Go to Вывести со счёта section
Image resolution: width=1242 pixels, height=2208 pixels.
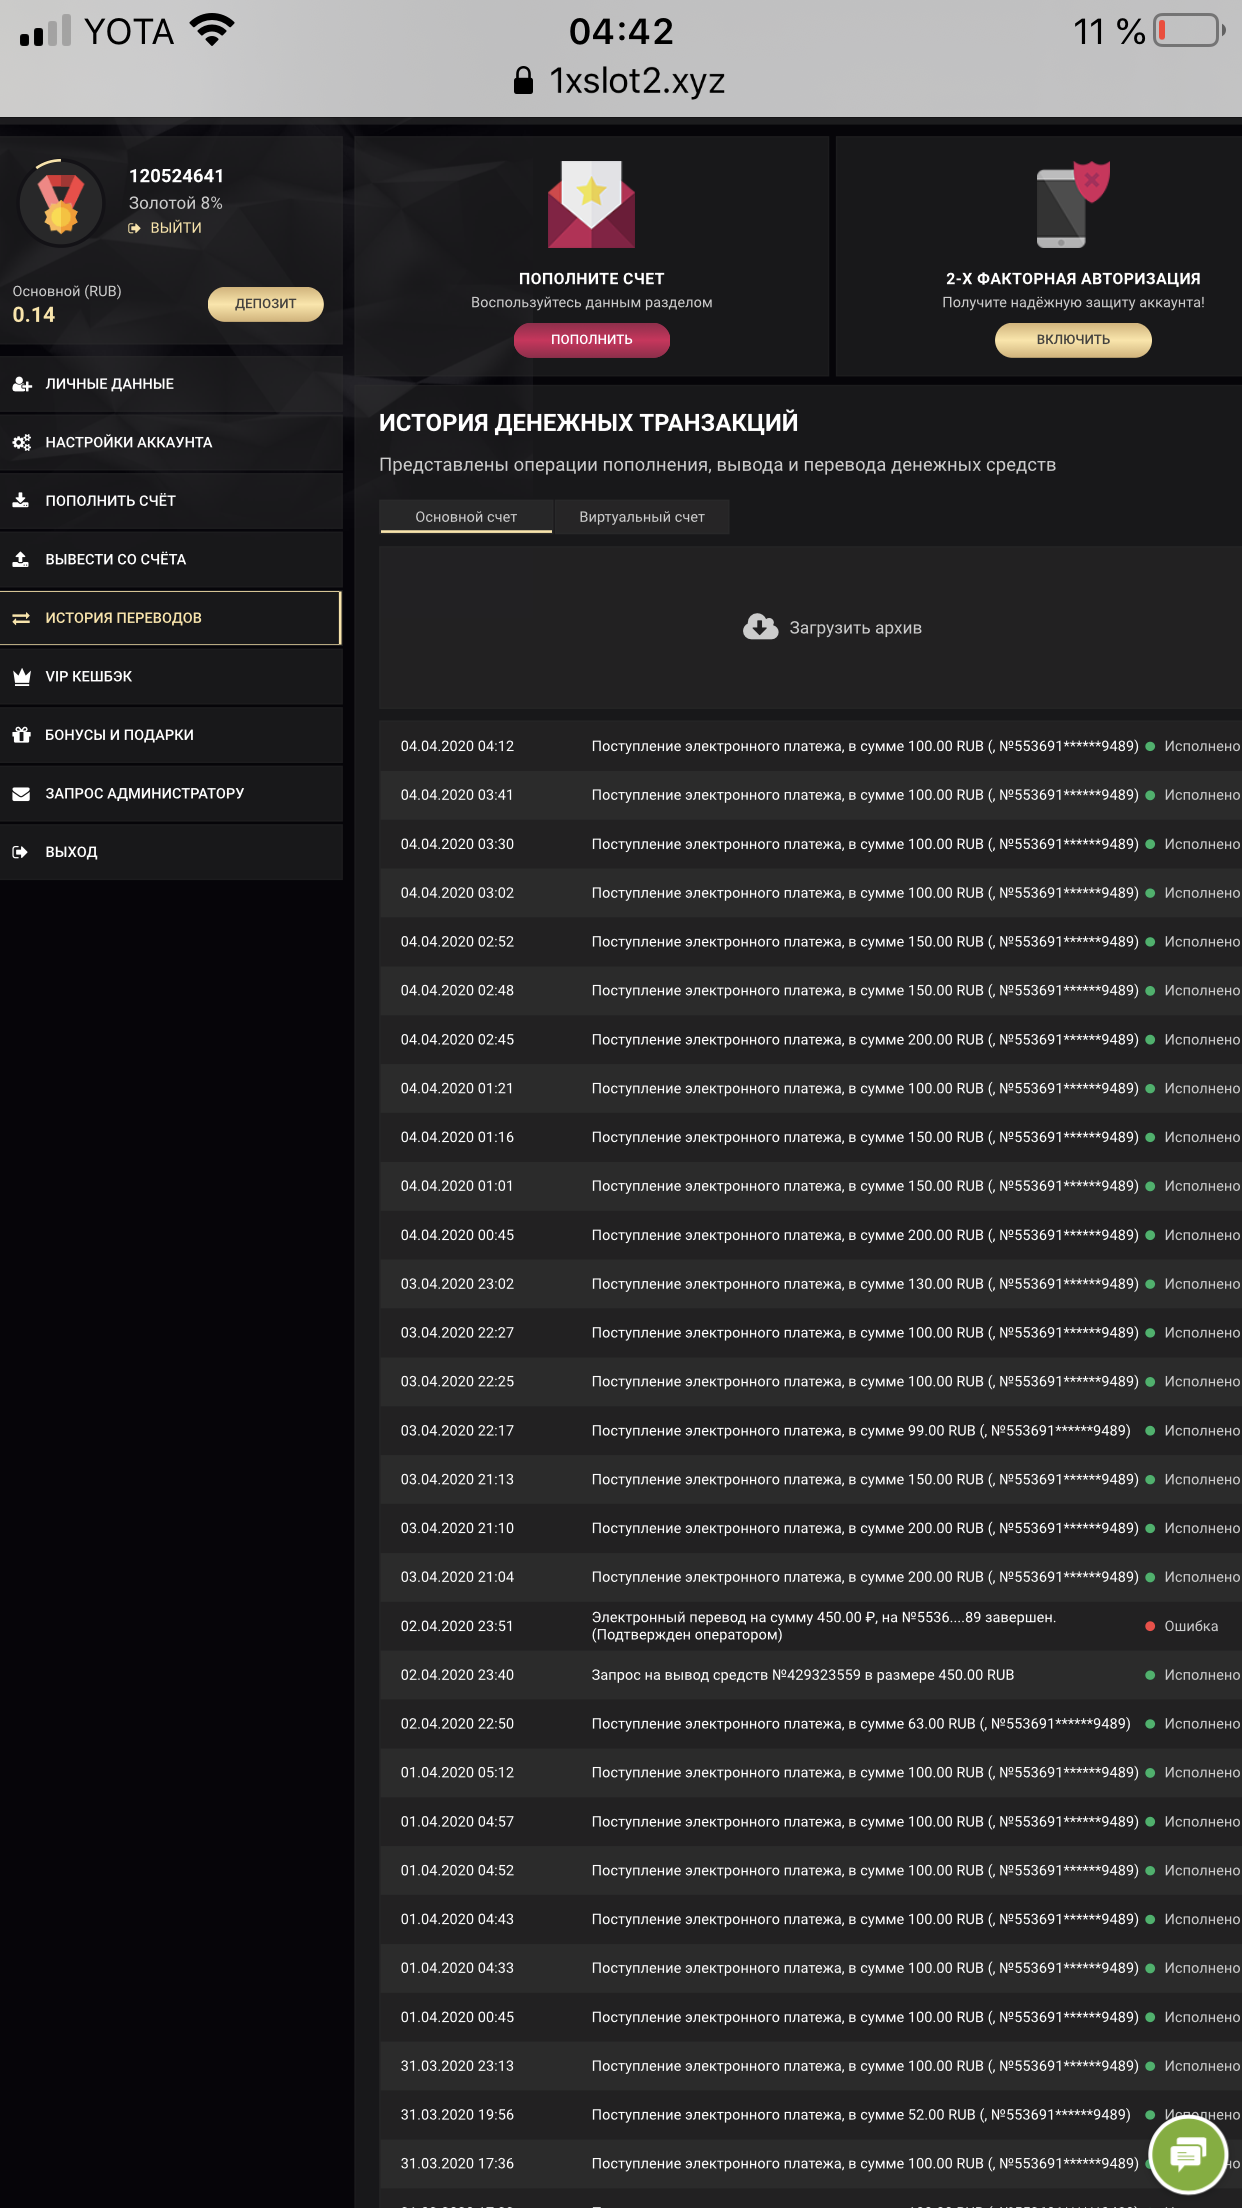[x=115, y=559]
